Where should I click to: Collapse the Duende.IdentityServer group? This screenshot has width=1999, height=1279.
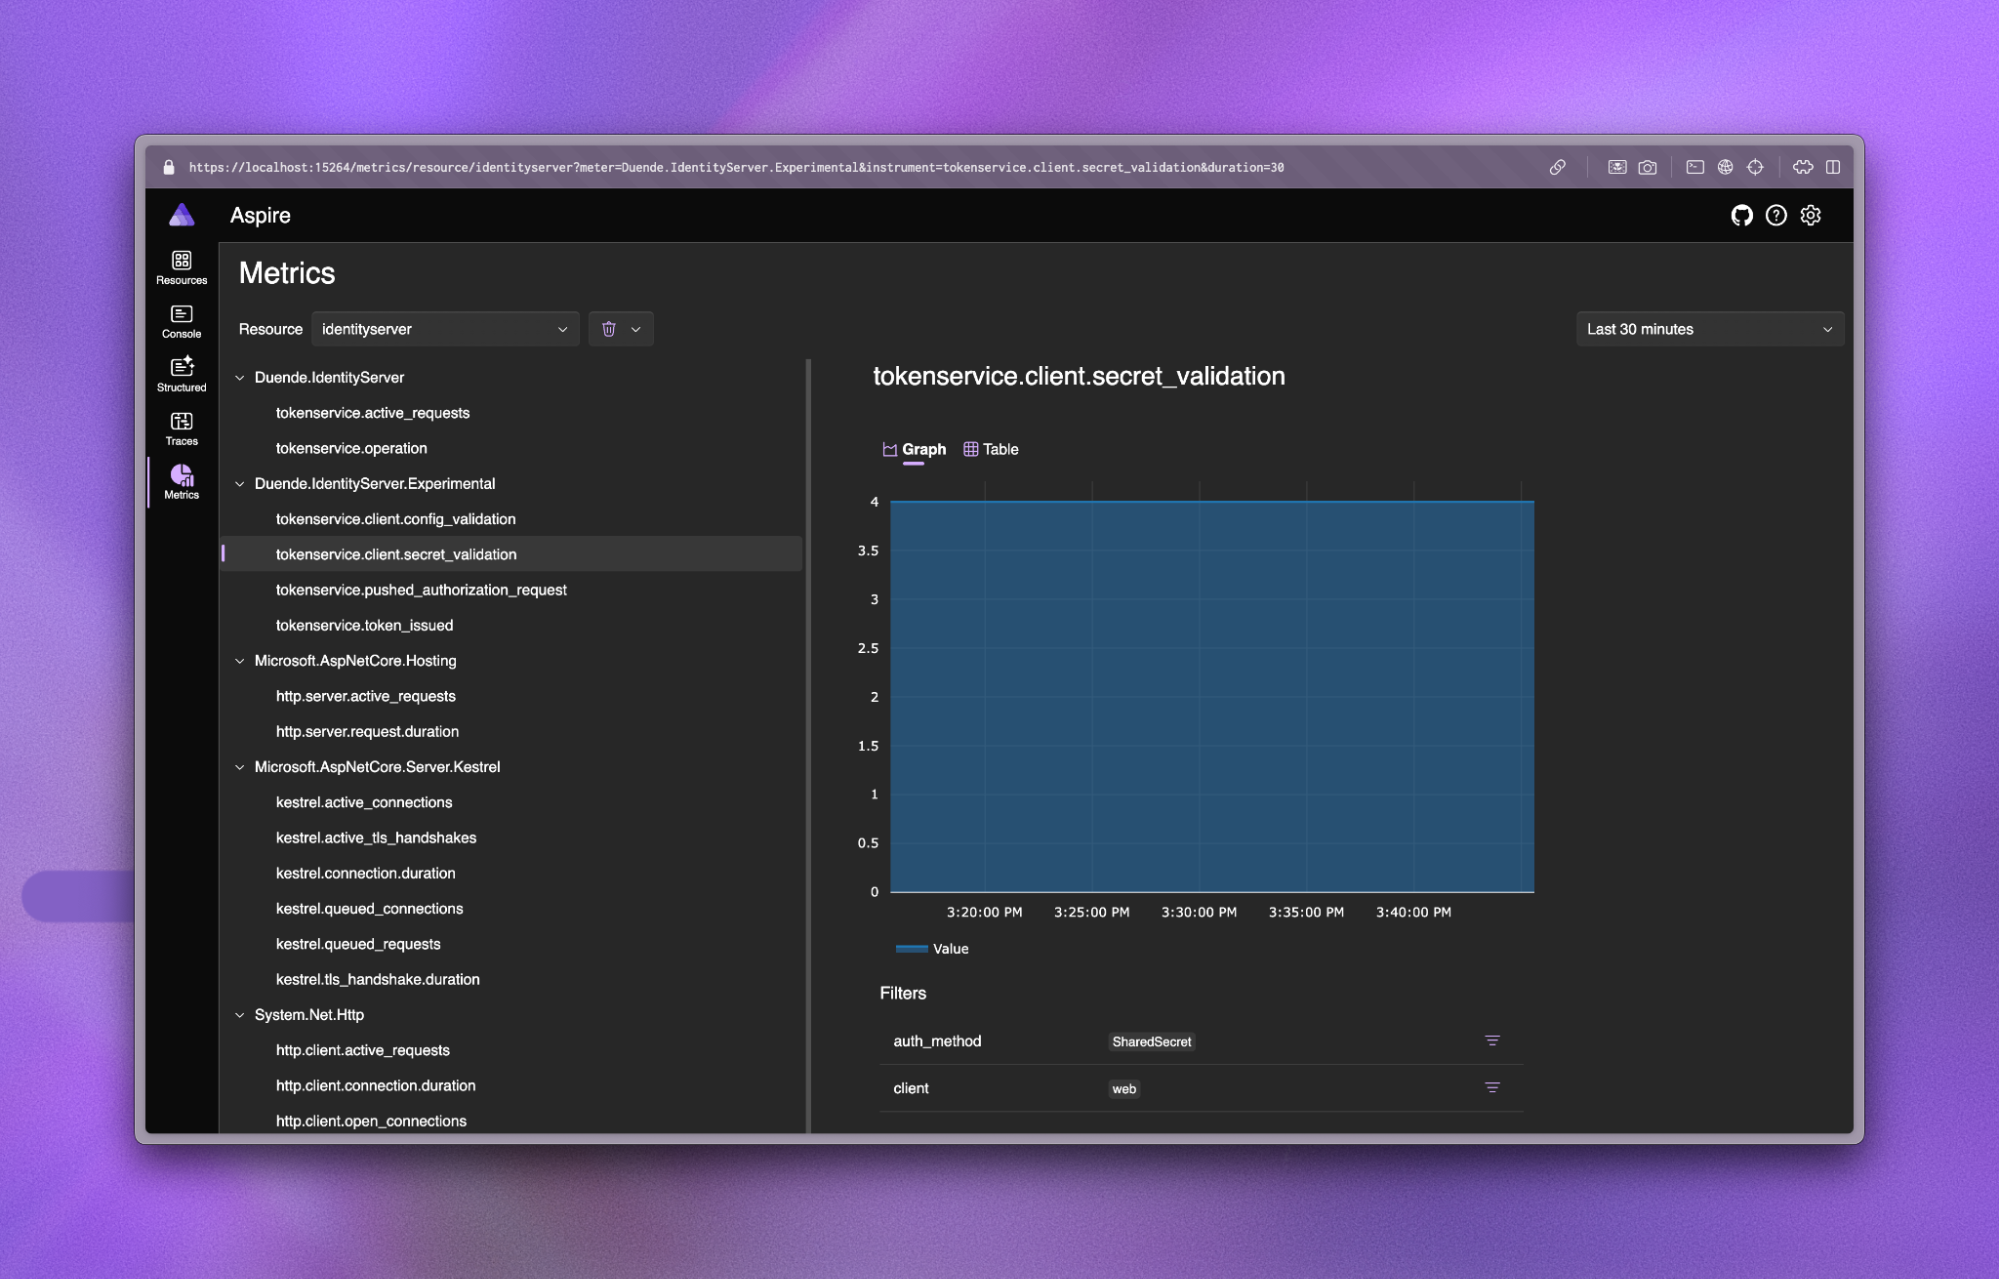240,378
